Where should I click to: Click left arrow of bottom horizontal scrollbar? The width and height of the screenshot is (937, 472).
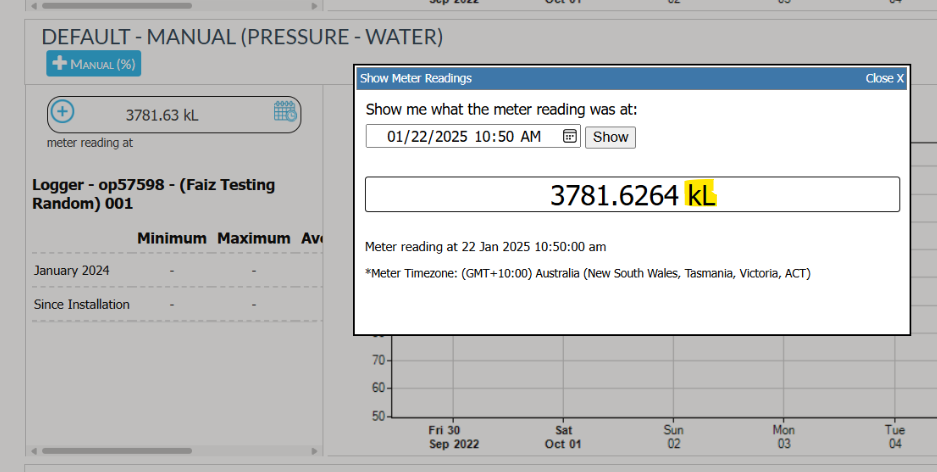pos(32,451)
